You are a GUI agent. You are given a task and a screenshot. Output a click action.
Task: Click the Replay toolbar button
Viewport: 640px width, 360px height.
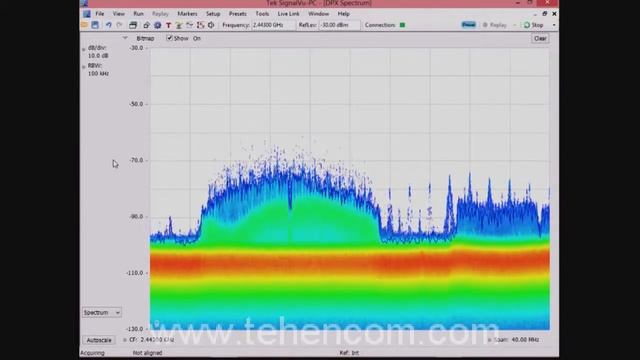tap(494, 25)
